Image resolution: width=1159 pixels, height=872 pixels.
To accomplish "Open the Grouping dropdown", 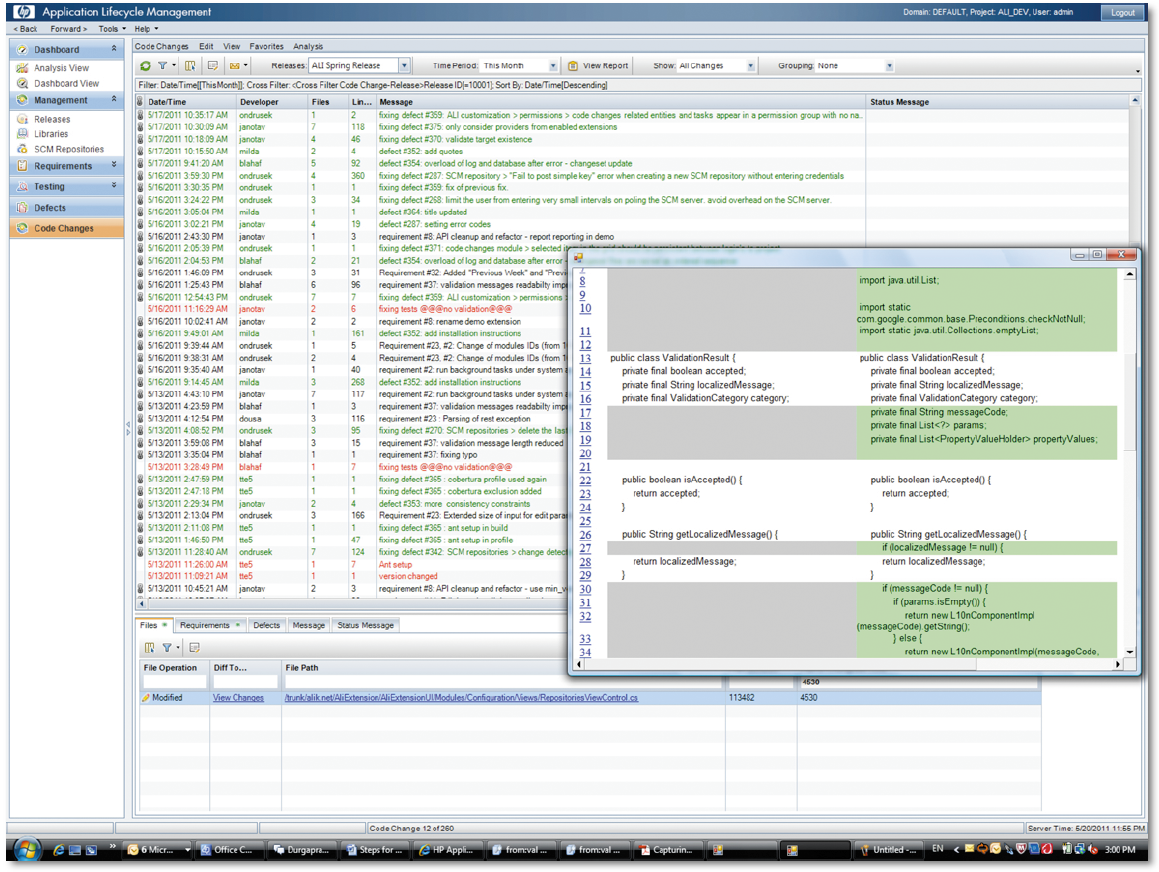I will click(888, 66).
